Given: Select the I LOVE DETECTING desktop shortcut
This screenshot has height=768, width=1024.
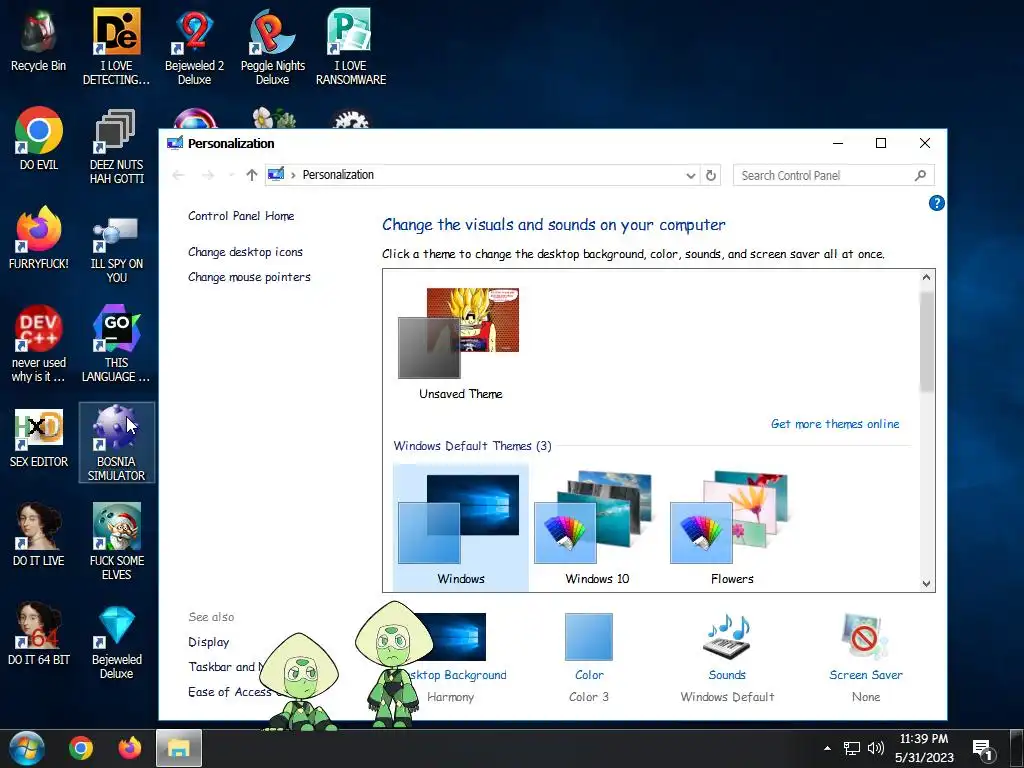Looking at the screenshot, I should 116,46.
